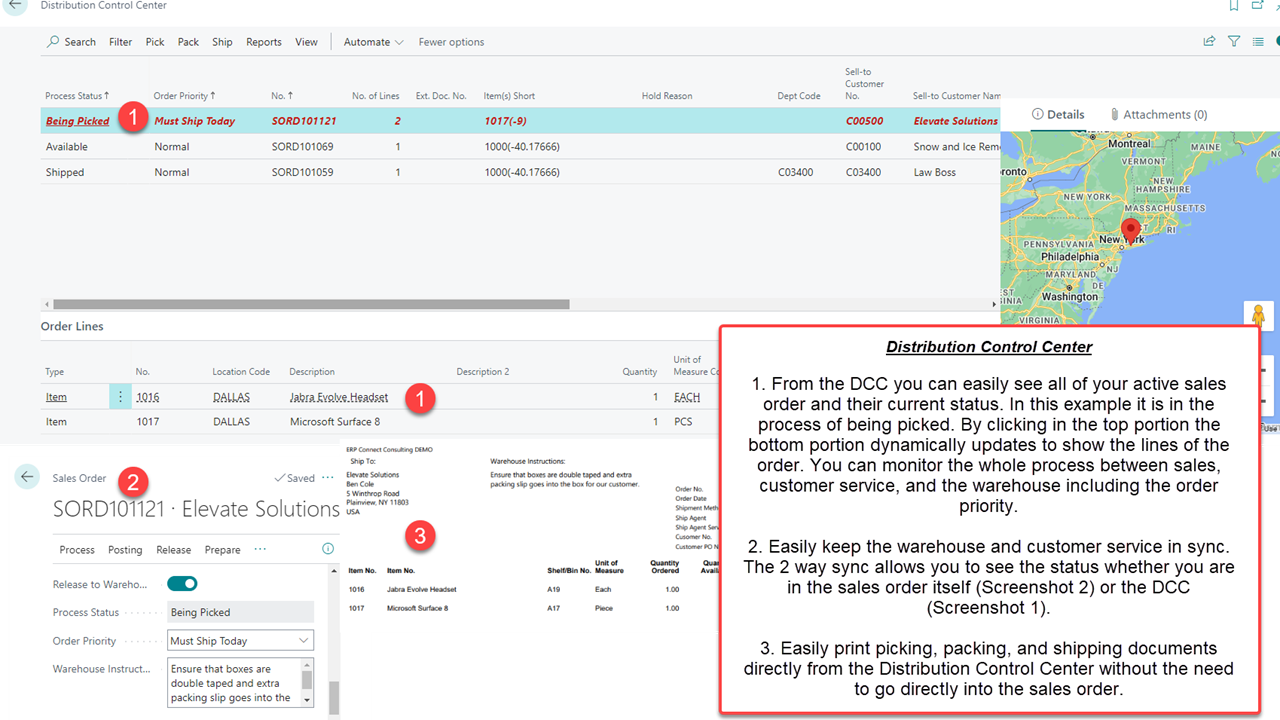Click Fewer options
This screenshot has height=720, width=1280.
[451, 42]
